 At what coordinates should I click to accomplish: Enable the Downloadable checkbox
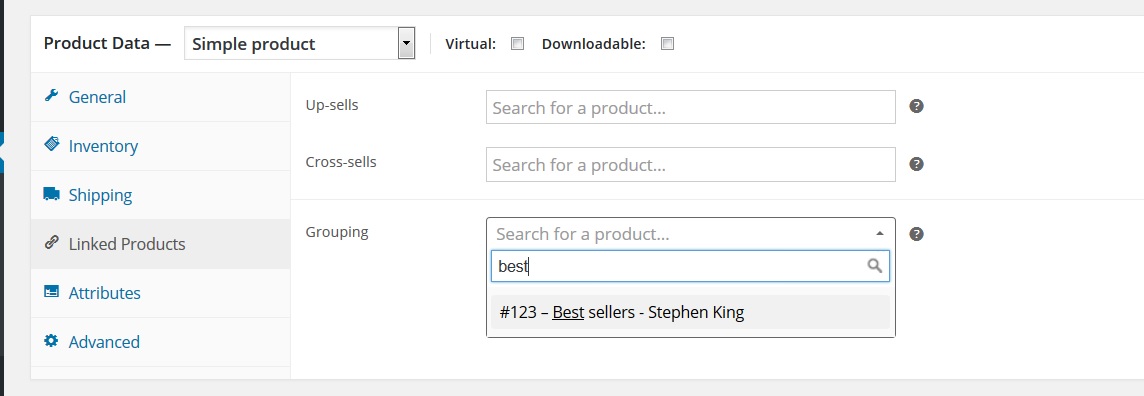667,44
